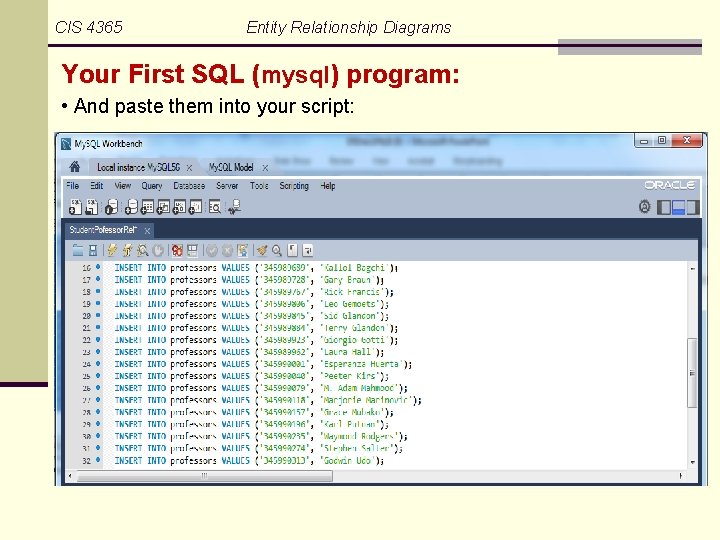Reconnect to DBMS icon
The height and width of the screenshot is (540, 720).
point(234,207)
